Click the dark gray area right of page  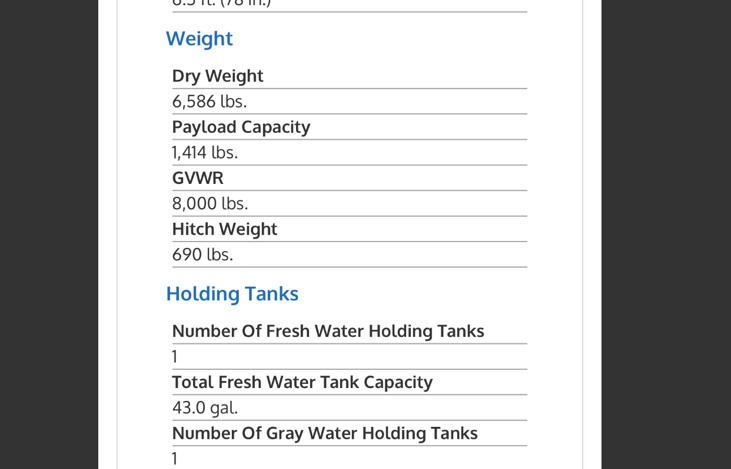666,234
